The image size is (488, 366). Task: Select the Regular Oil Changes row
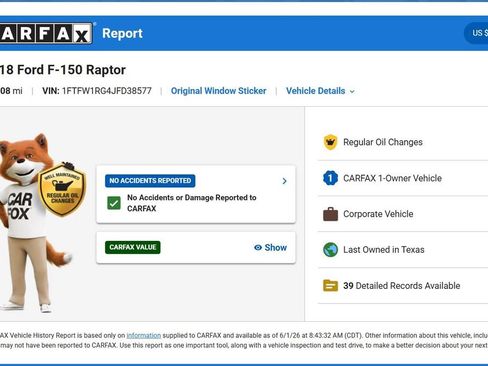[x=403, y=142]
